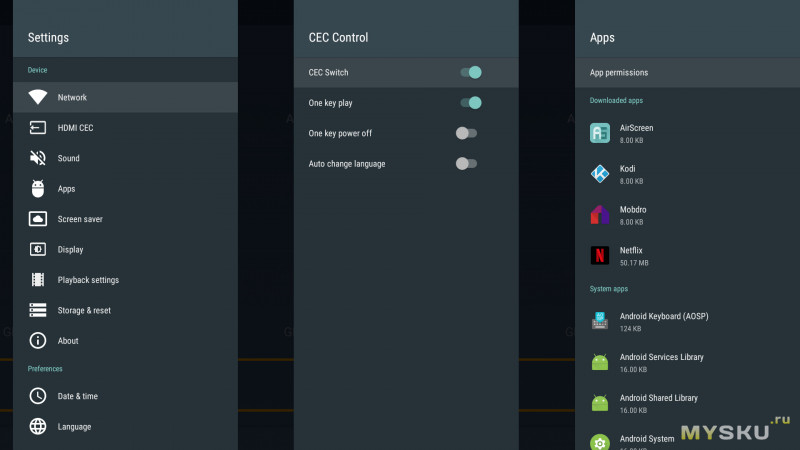Open the Display settings menu item
This screenshot has width=800, height=450.
[70, 249]
